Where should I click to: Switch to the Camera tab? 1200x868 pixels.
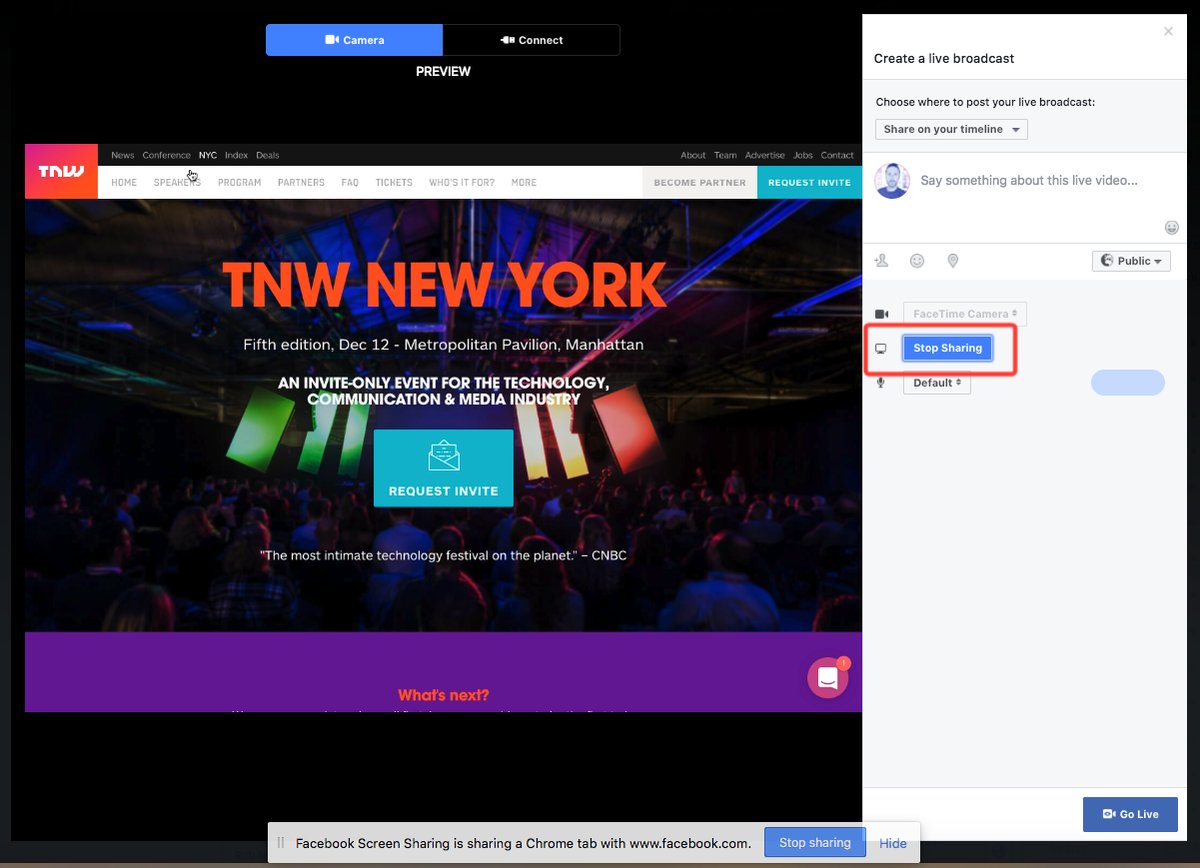tap(354, 40)
